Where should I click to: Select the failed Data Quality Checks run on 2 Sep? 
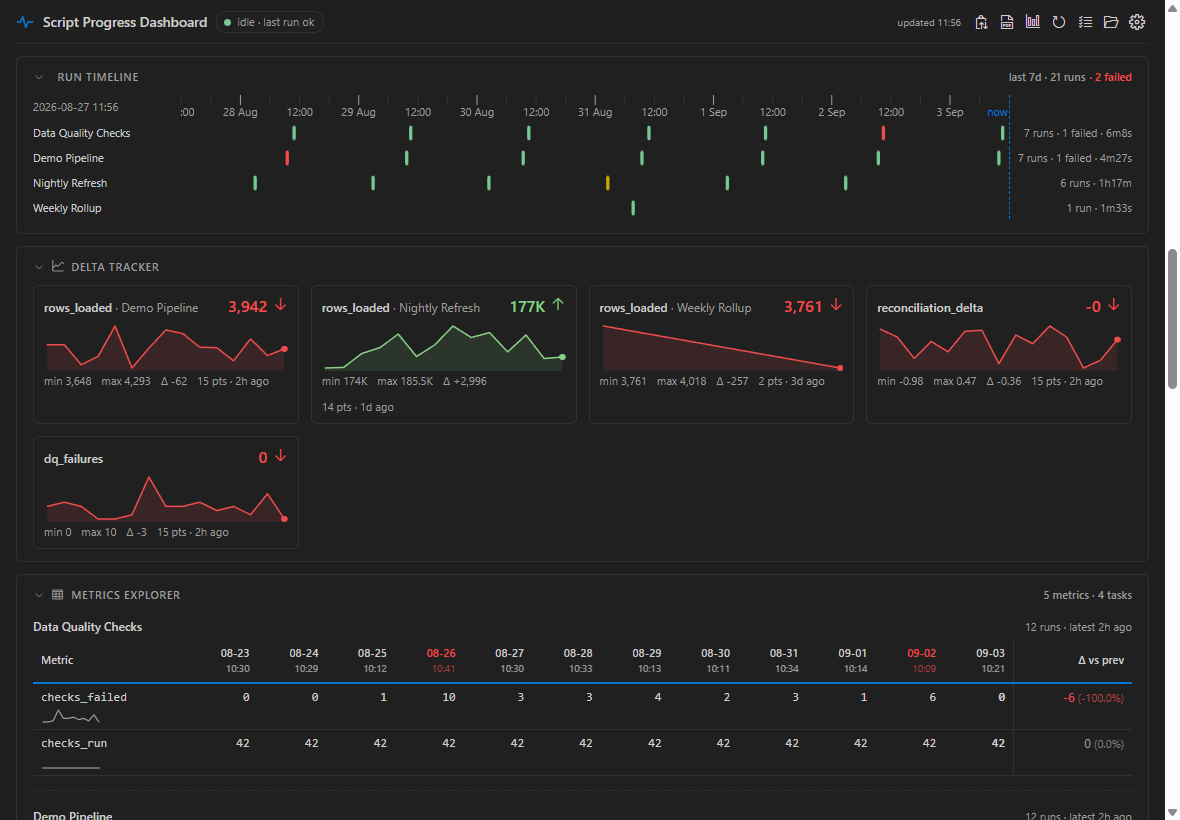(x=883, y=133)
